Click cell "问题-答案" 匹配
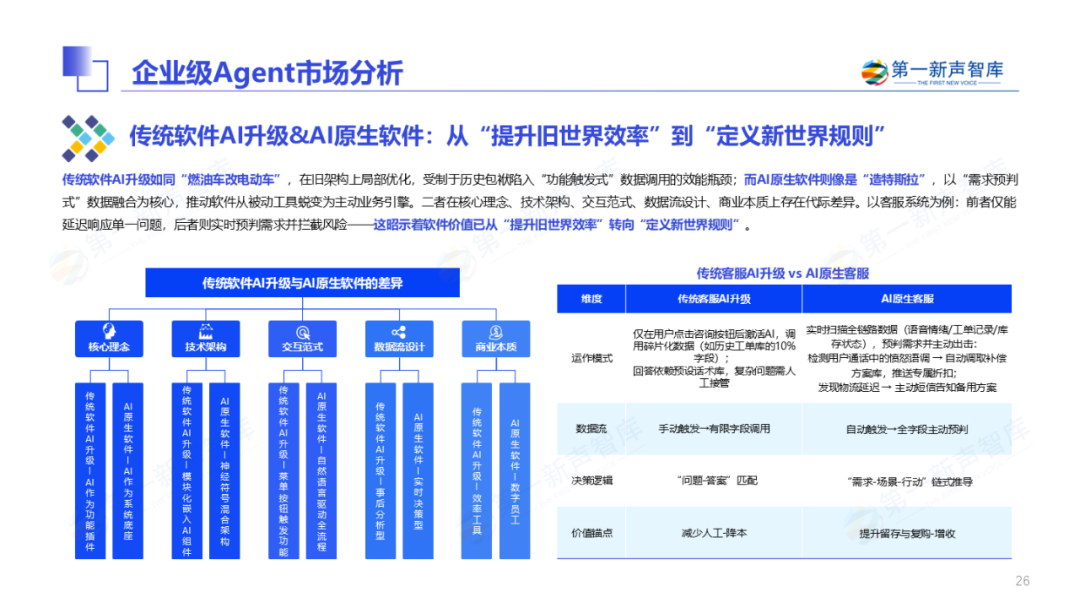 [x=716, y=481]
